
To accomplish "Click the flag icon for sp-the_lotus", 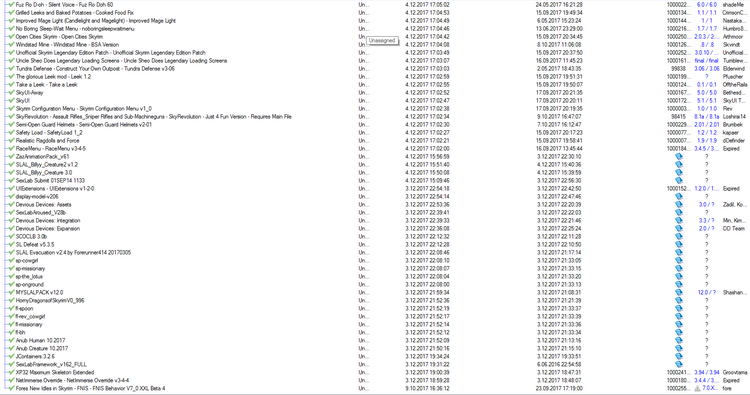I will tap(679, 276).
